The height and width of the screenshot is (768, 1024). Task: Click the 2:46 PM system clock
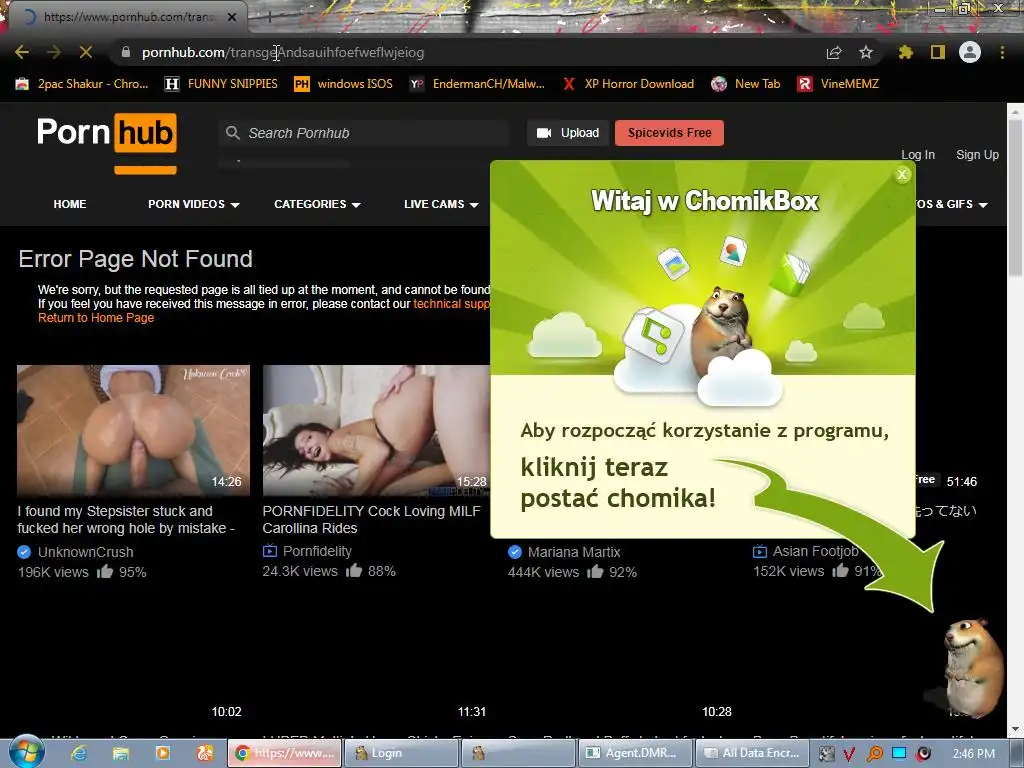point(973,754)
